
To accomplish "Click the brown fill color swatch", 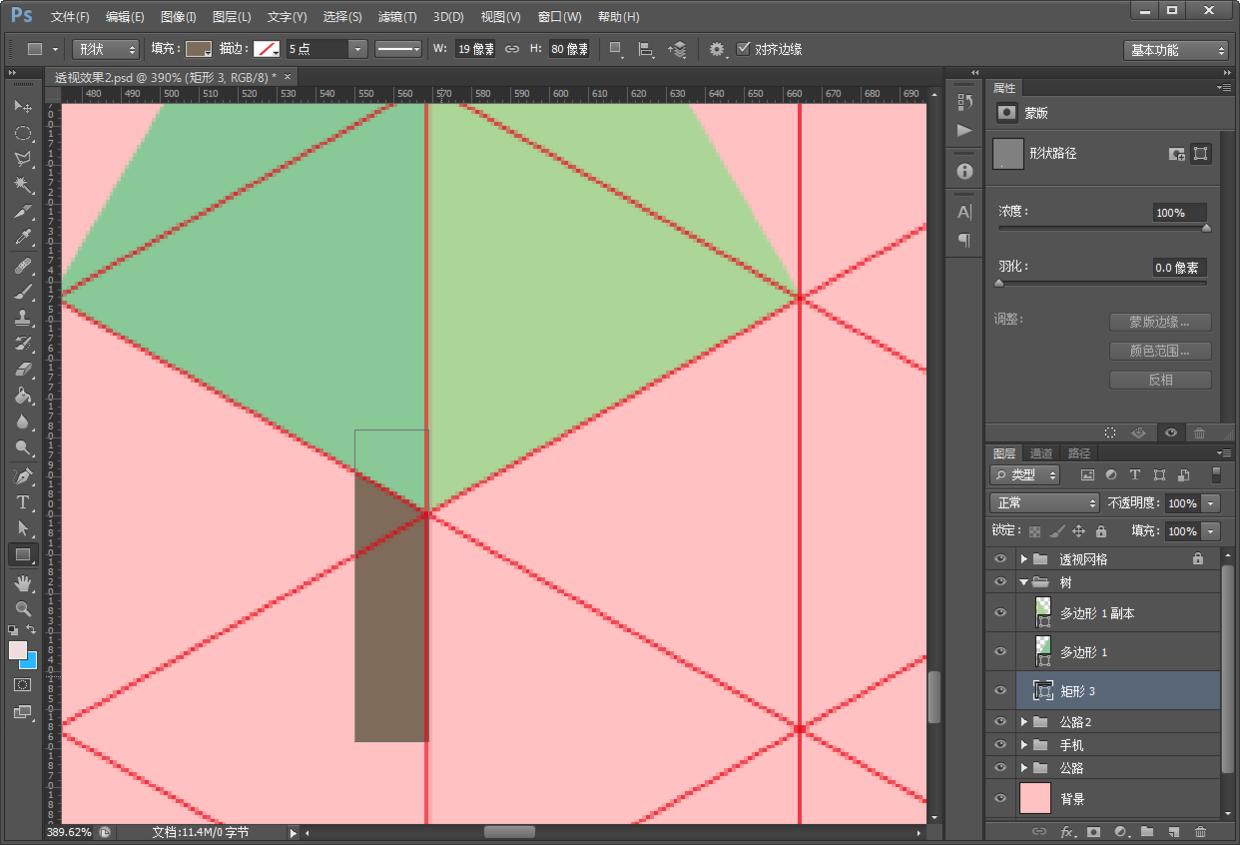I will point(199,49).
